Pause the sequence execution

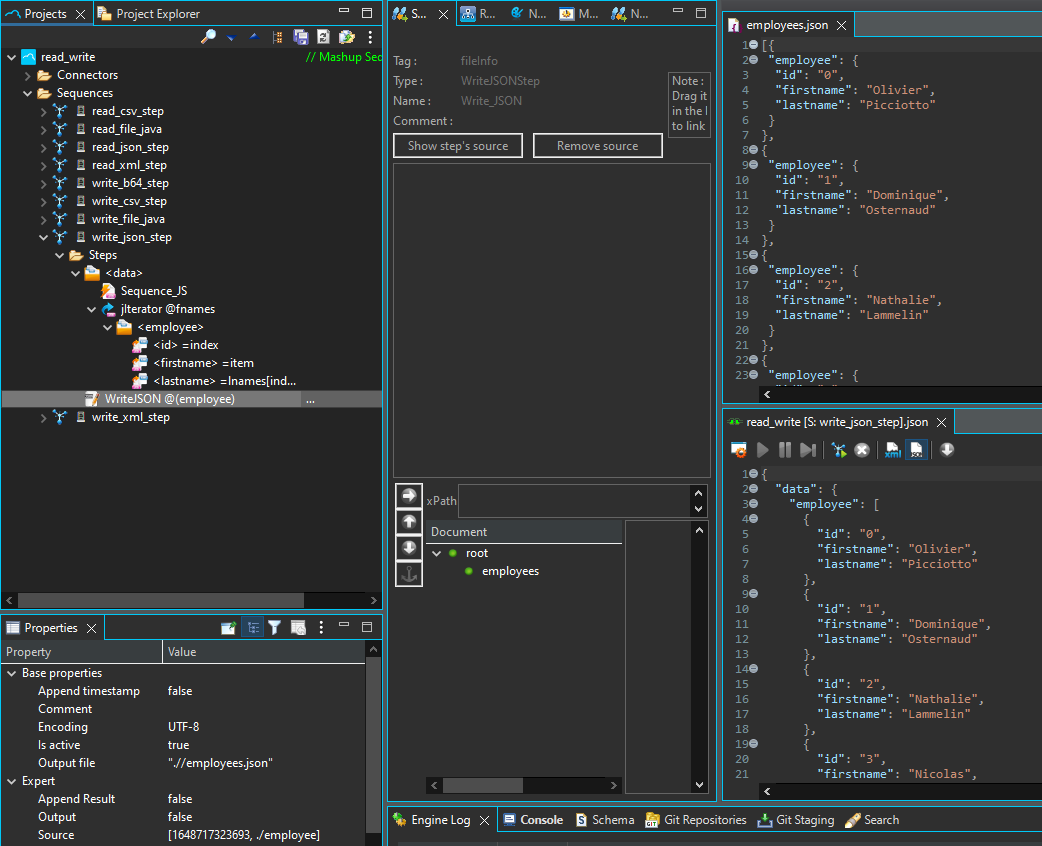(x=786, y=450)
